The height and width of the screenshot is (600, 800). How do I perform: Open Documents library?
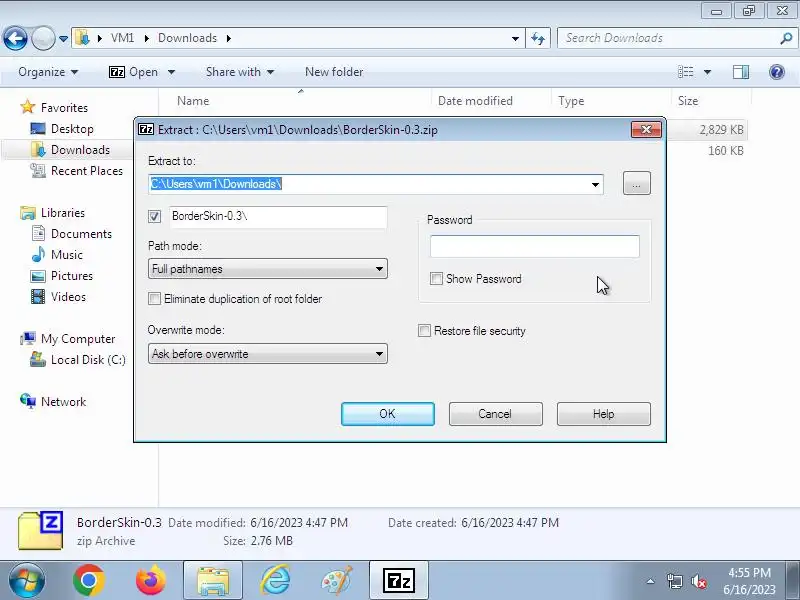click(x=81, y=234)
